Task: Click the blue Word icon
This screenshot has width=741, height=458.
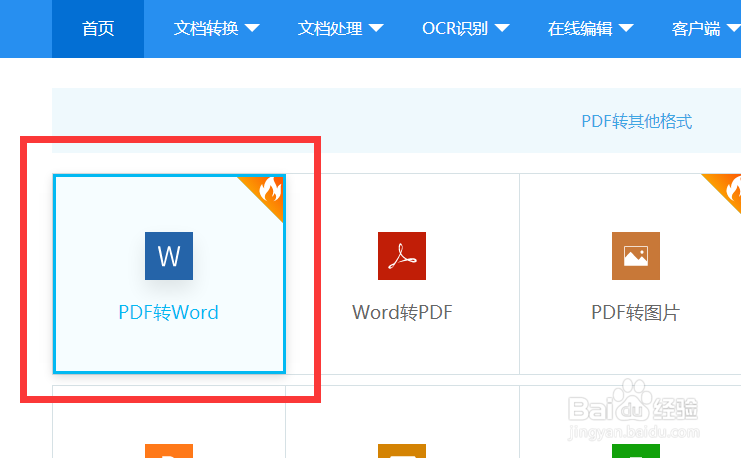Action: pos(169,256)
